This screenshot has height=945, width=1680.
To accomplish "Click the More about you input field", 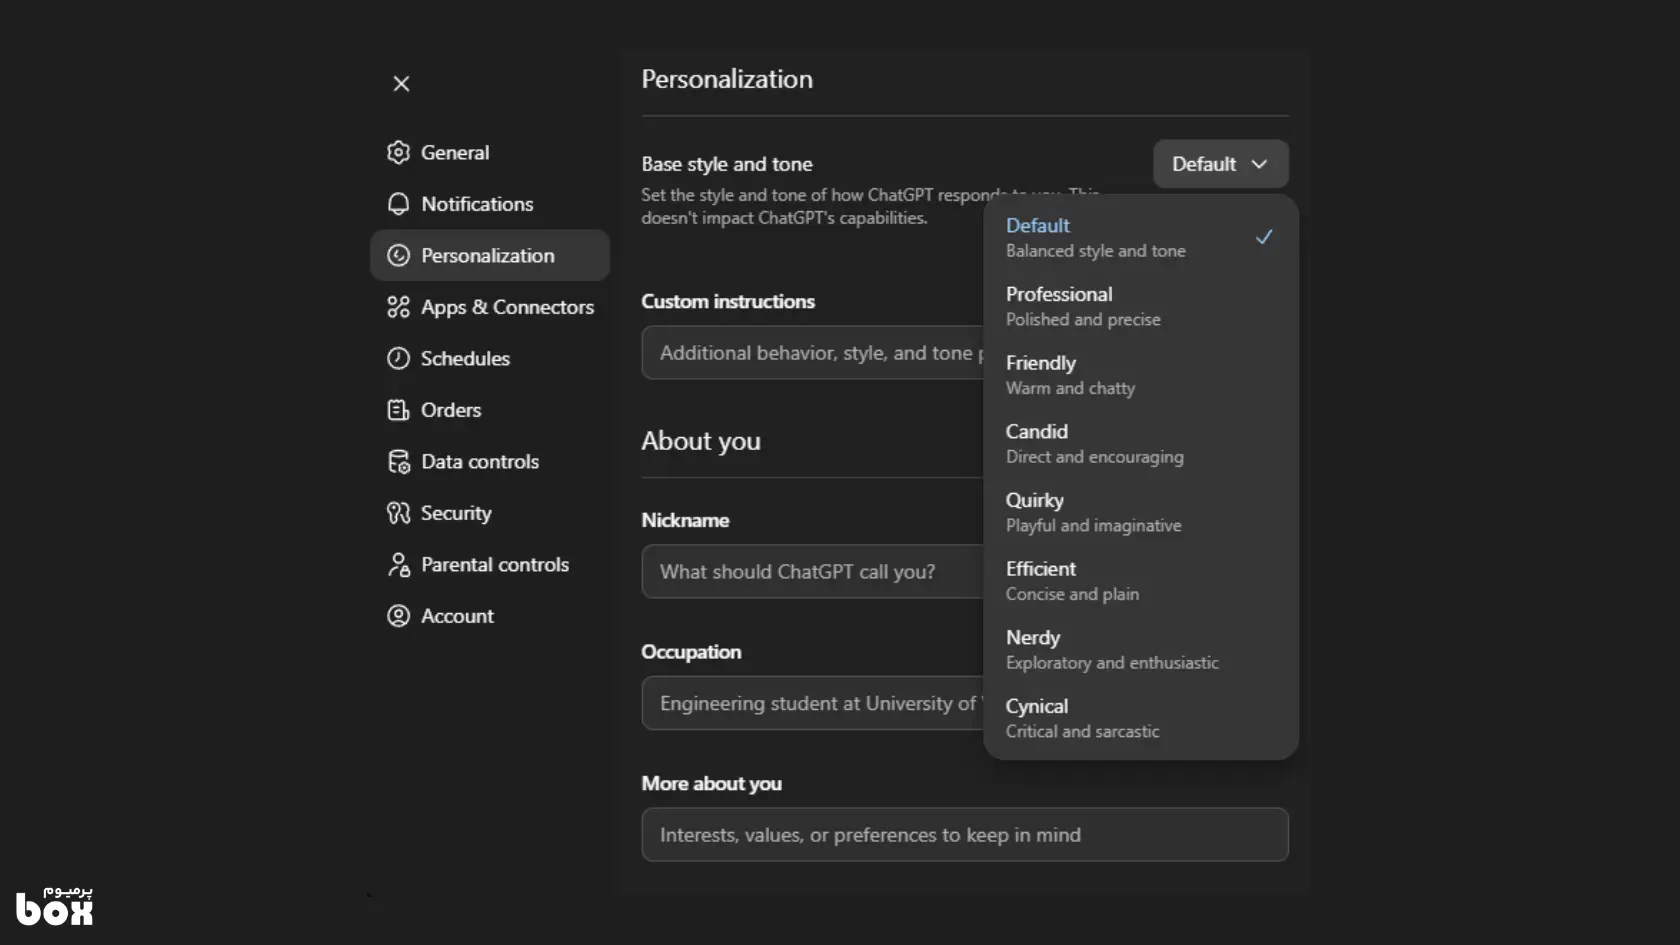I will pos(964,835).
